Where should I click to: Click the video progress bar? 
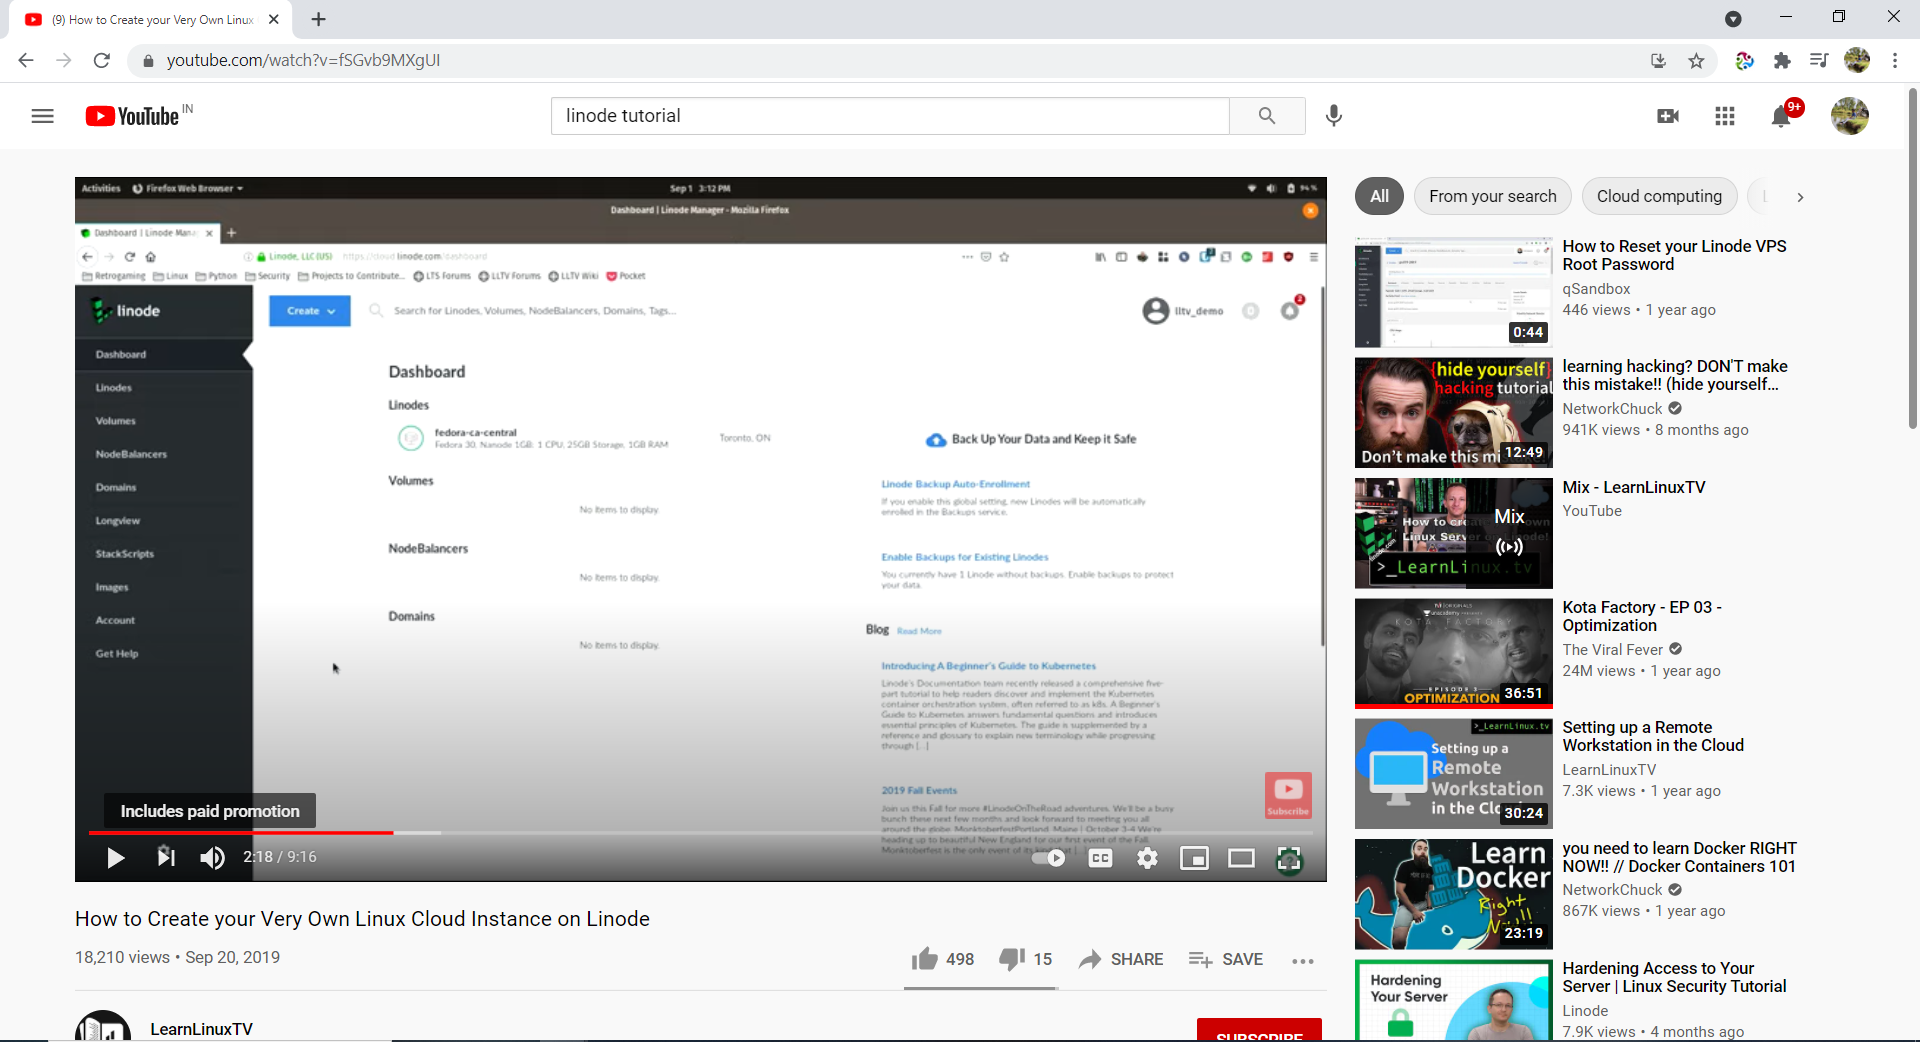[x=700, y=832]
